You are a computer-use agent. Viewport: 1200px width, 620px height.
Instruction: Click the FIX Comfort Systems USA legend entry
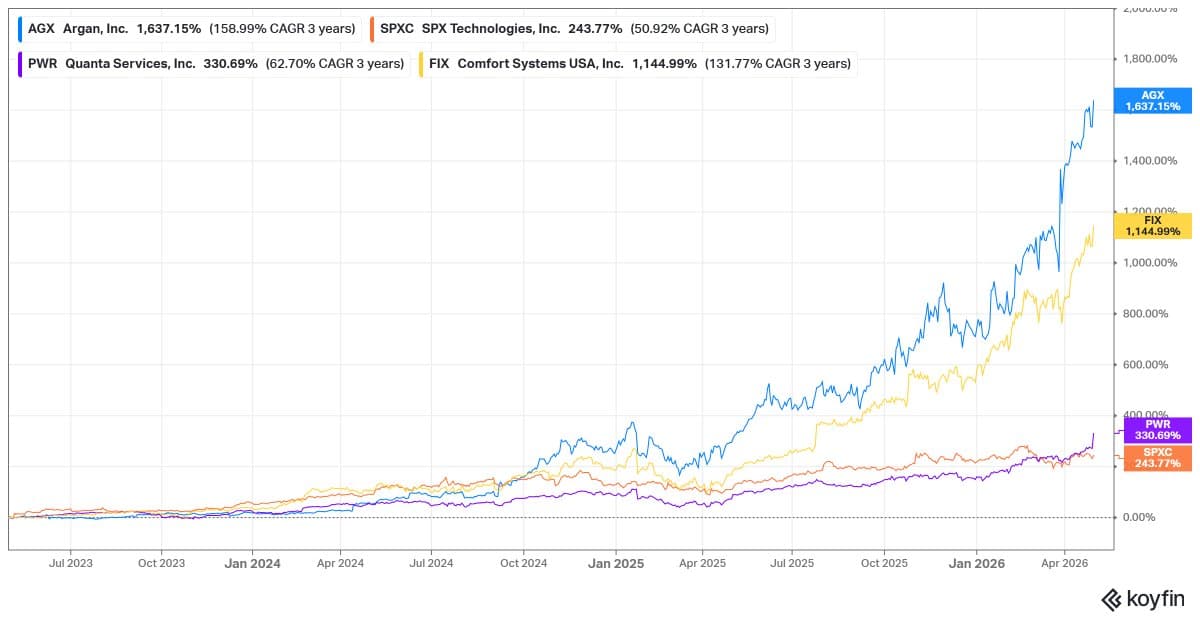[636, 64]
